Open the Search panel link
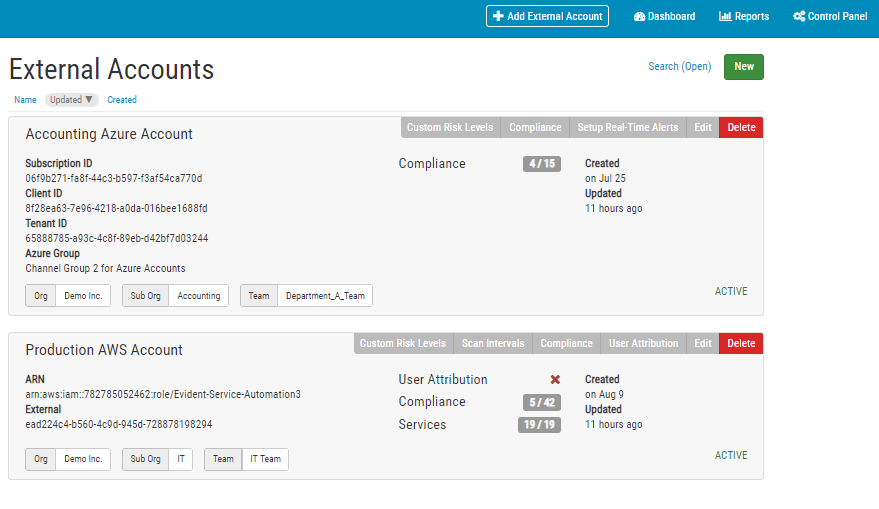Image resolution: width=879 pixels, height=509 pixels. [x=679, y=67]
